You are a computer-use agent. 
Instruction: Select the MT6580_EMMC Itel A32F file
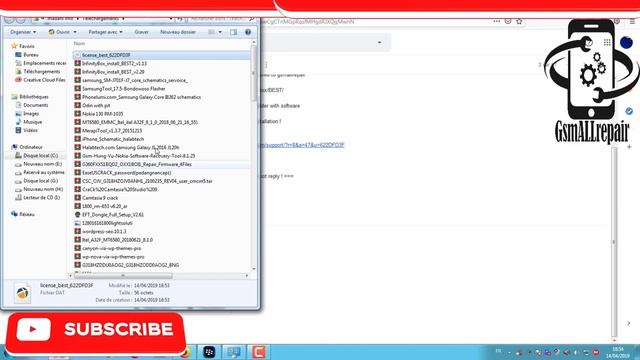(140, 122)
